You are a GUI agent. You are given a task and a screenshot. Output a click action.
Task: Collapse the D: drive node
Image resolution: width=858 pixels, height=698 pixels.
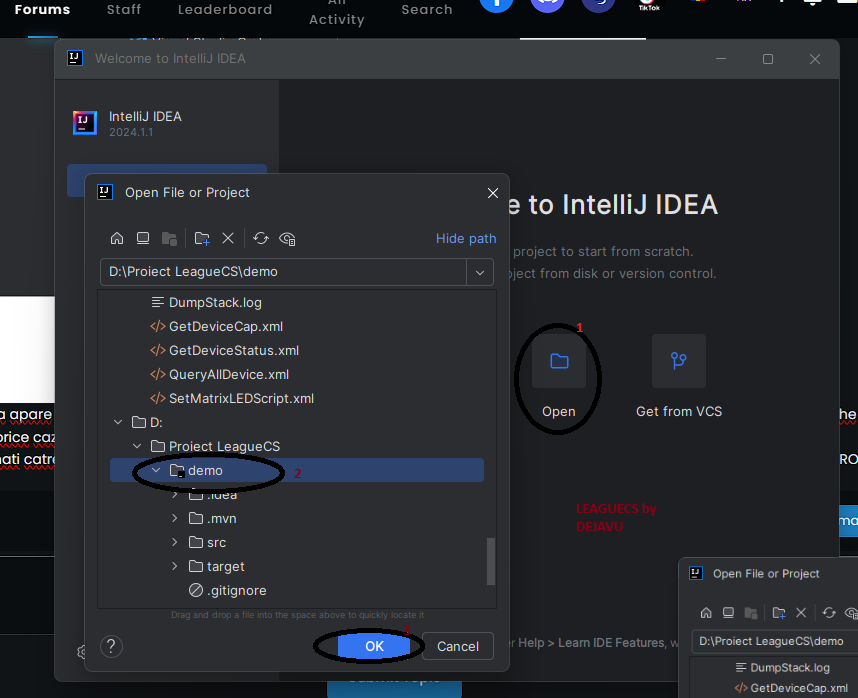(118, 422)
